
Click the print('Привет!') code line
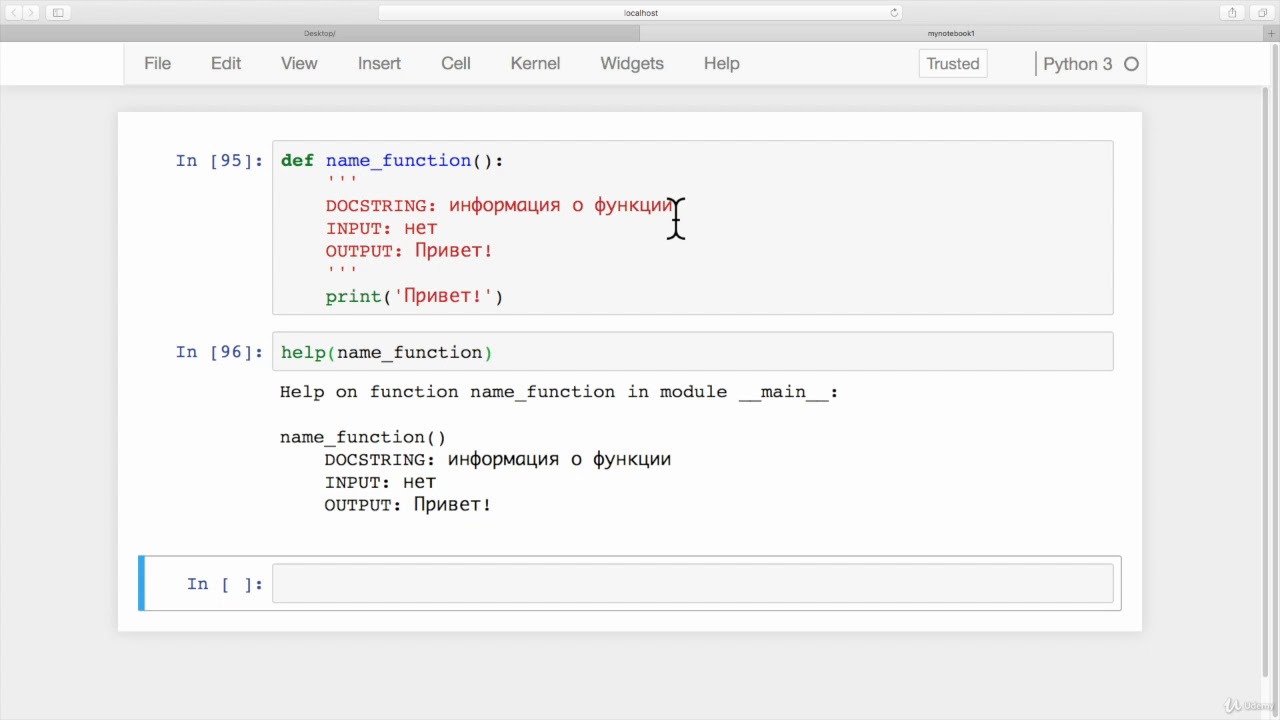(414, 296)
